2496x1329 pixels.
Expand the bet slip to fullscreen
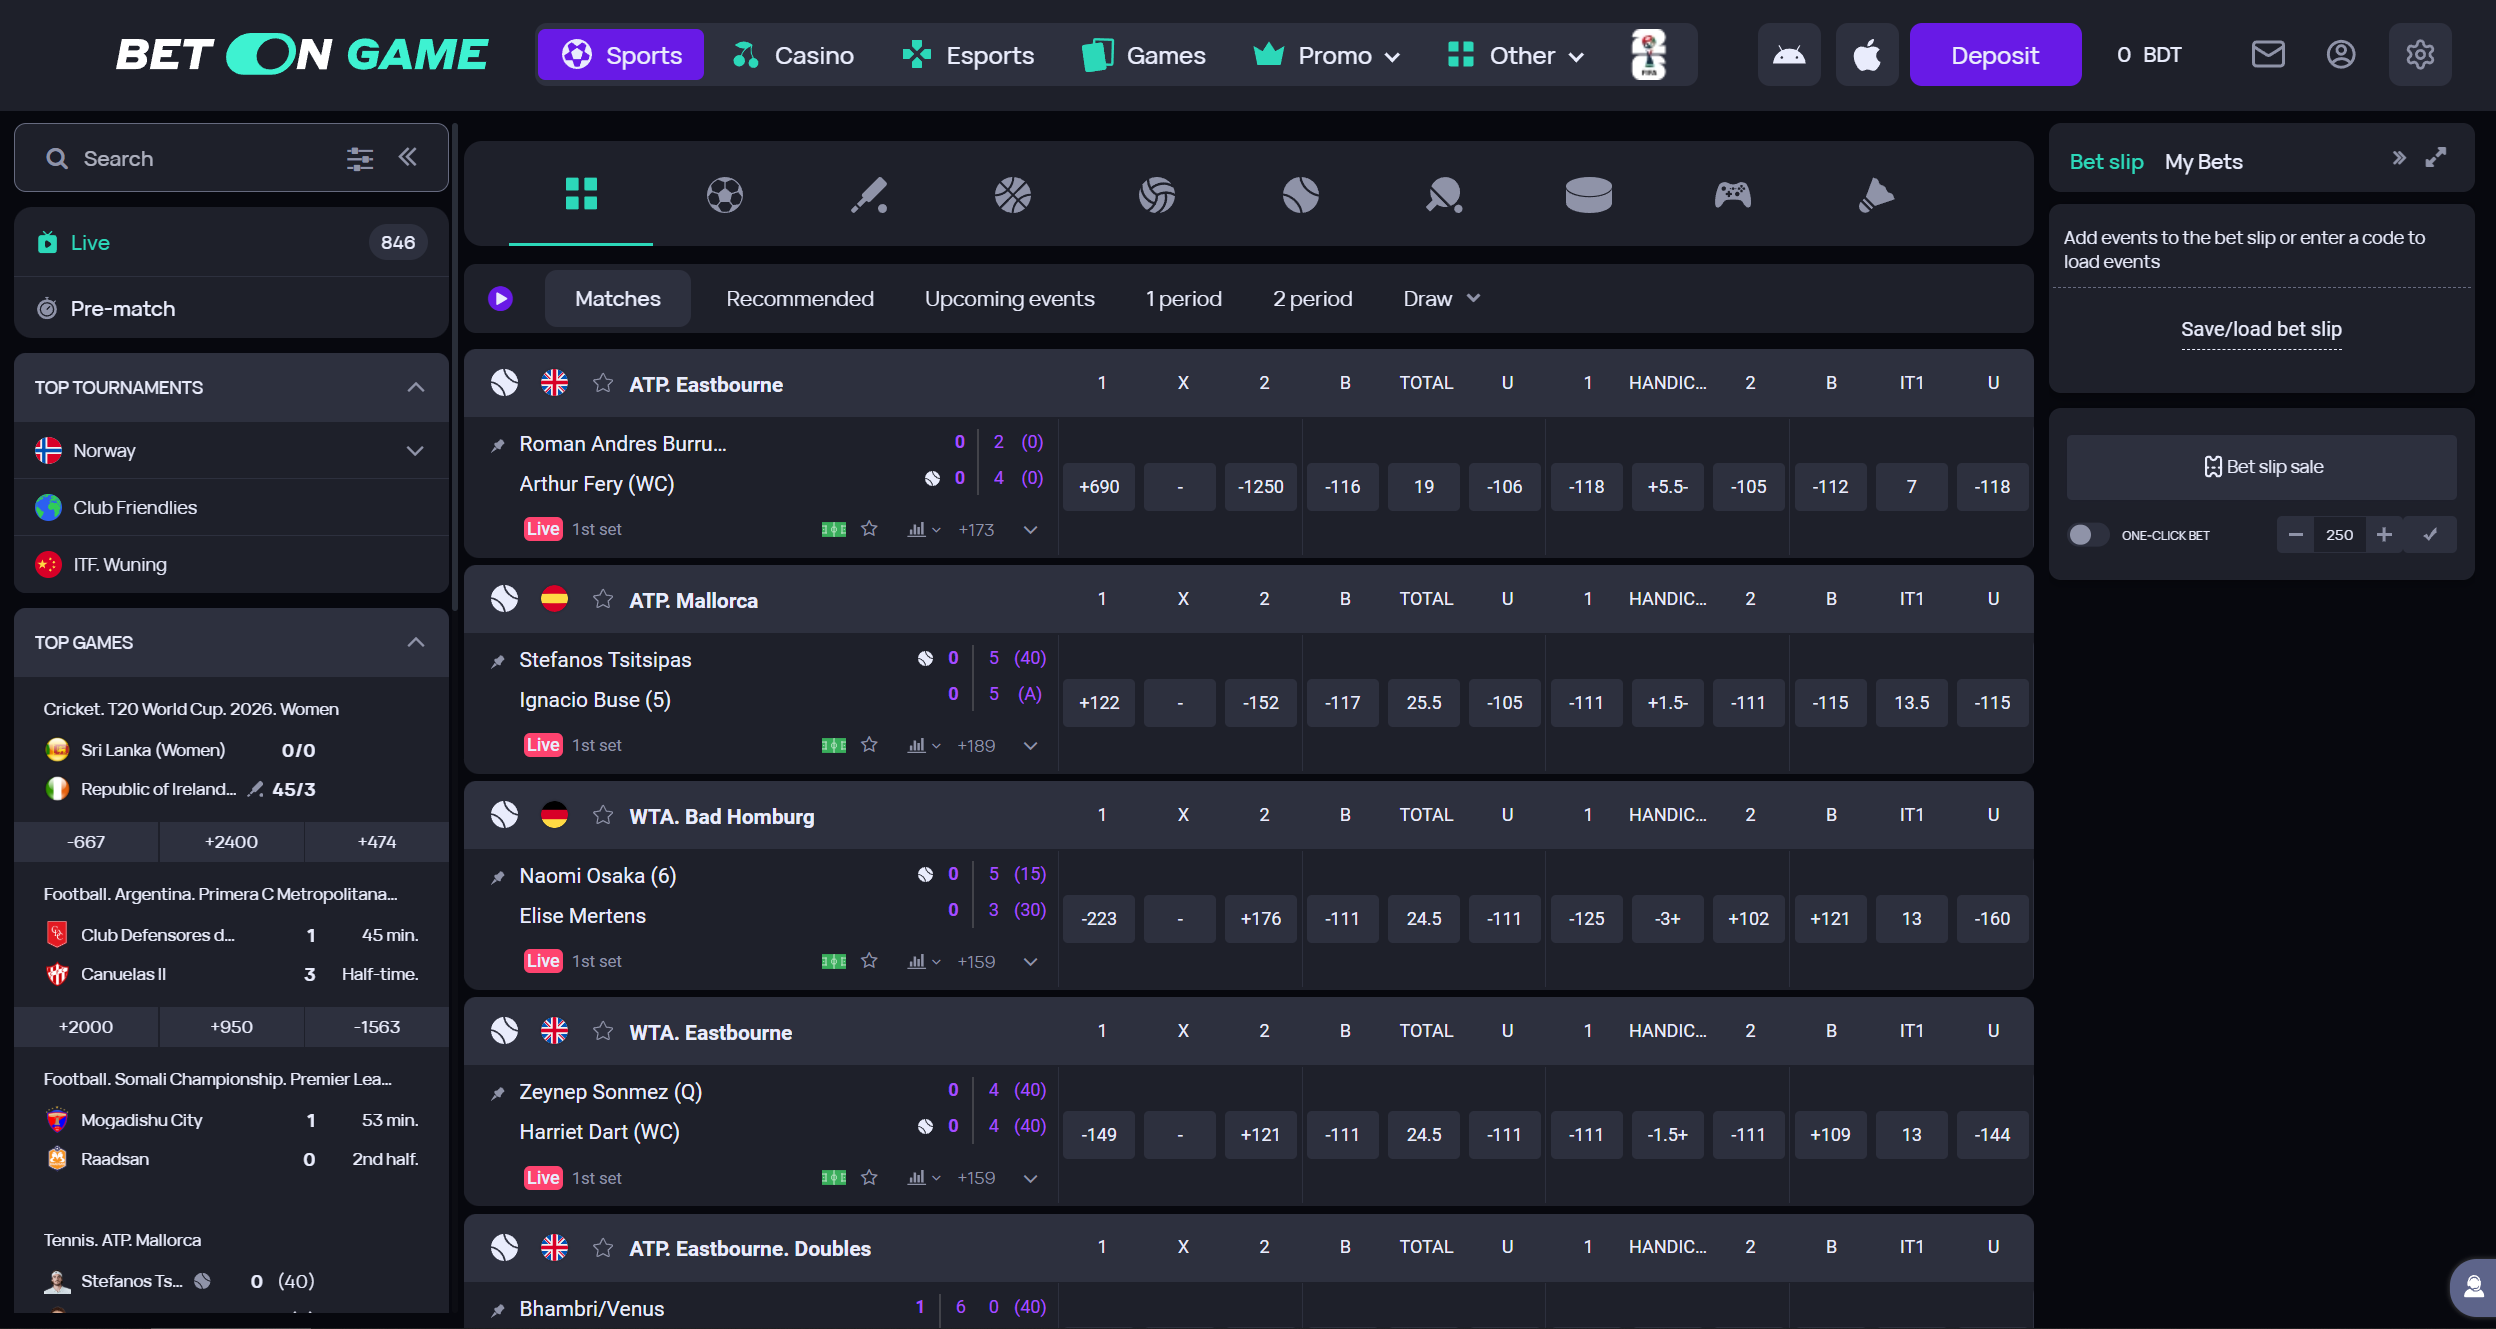pos(2436,158)
